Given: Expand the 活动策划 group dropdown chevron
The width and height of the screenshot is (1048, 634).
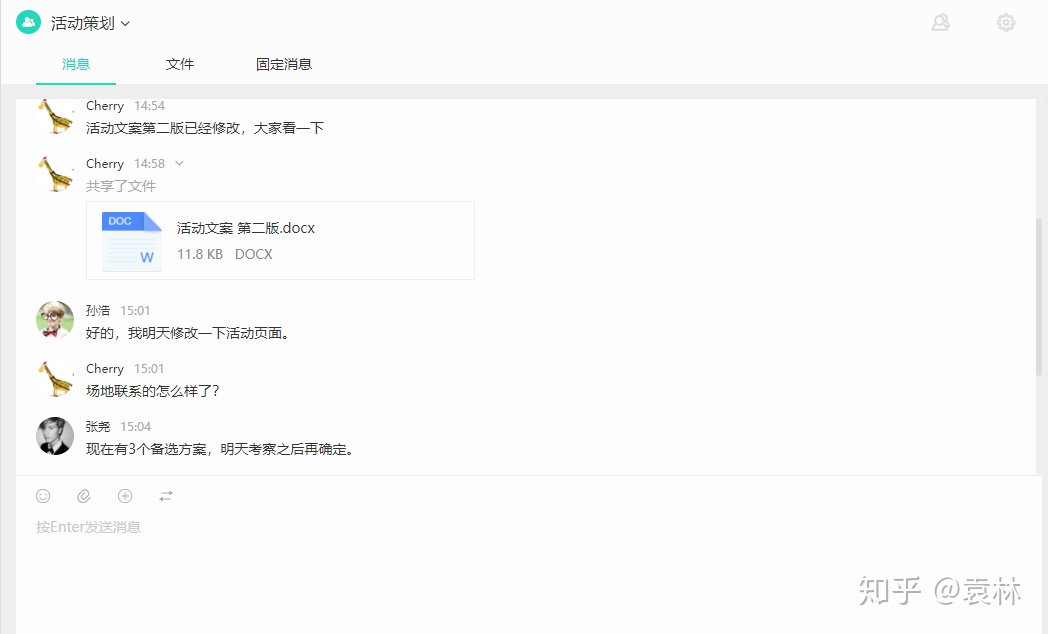Looking at the screenshot, I should (126, 23).
